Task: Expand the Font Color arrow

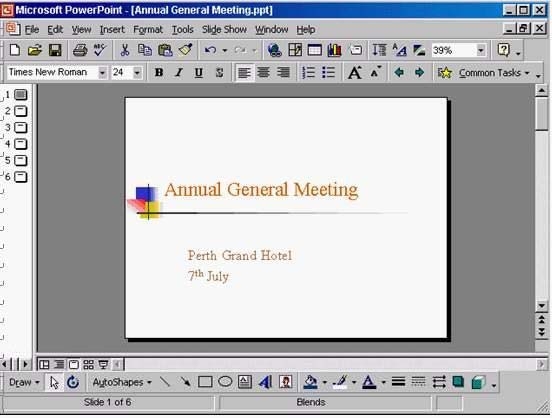Action: tap(383, 382)
